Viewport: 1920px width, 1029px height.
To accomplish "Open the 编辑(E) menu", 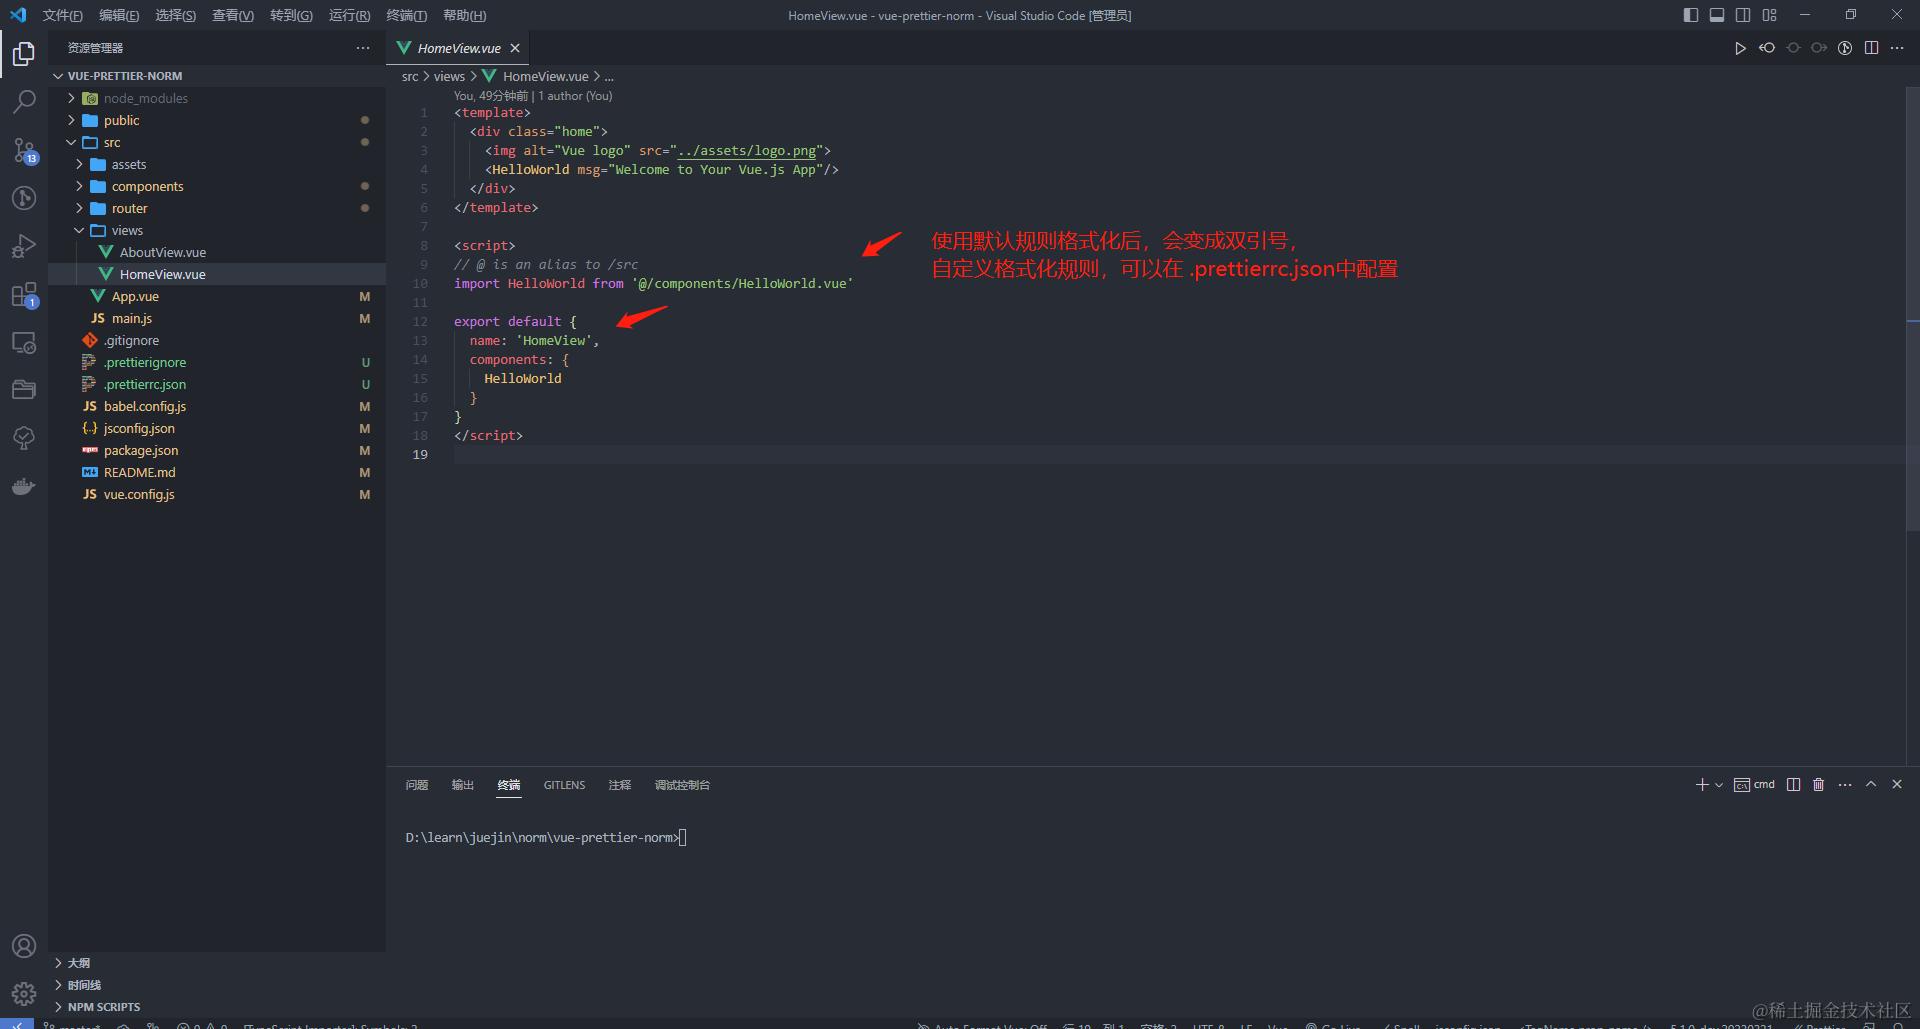I will click(120, 15).
